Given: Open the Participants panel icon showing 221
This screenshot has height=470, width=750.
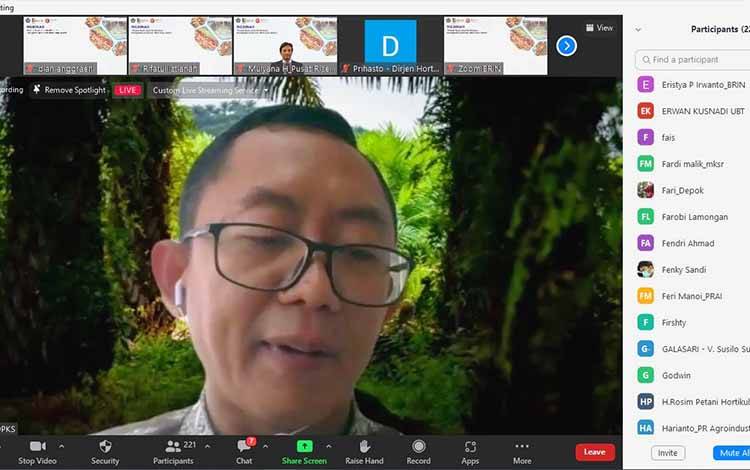Looking at the screenshot, I should 173,446.
